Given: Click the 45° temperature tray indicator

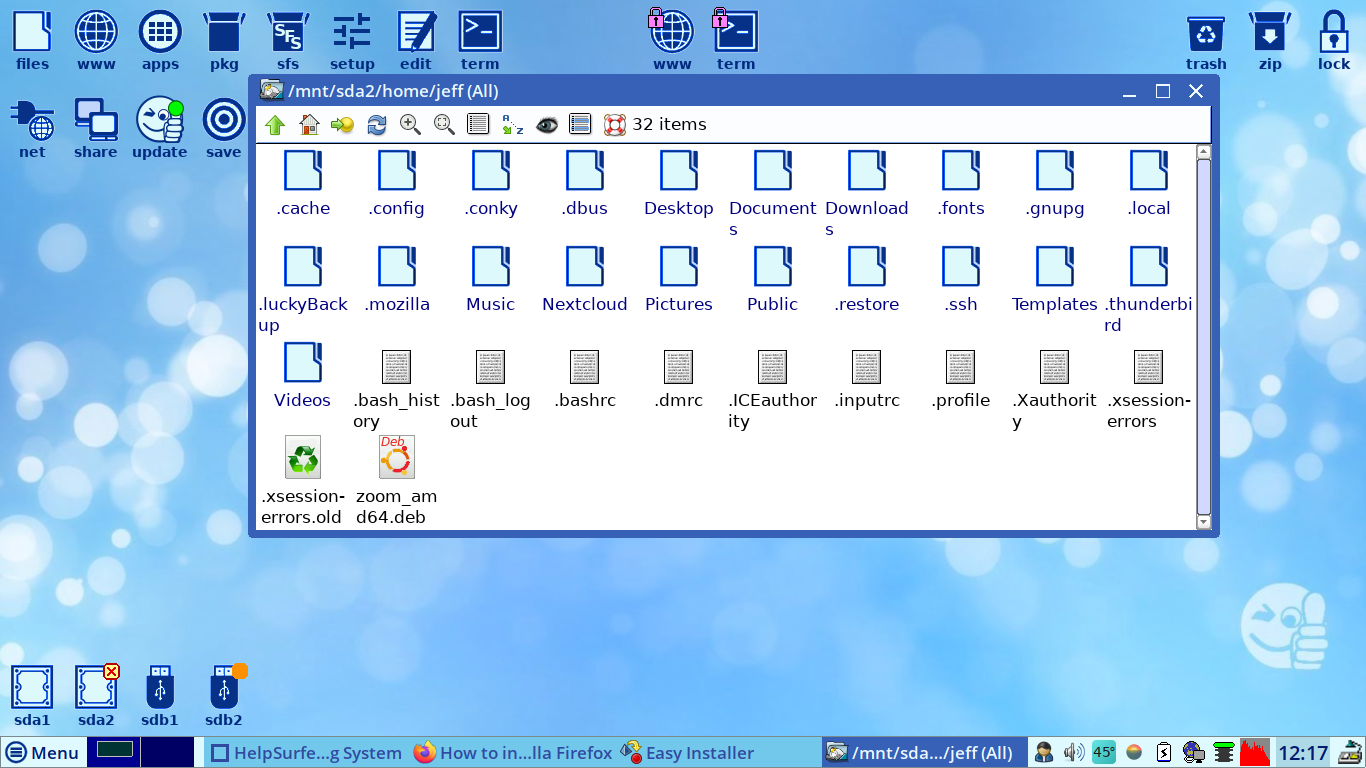Looking at the screenshot, I should tap(1104, 752).
